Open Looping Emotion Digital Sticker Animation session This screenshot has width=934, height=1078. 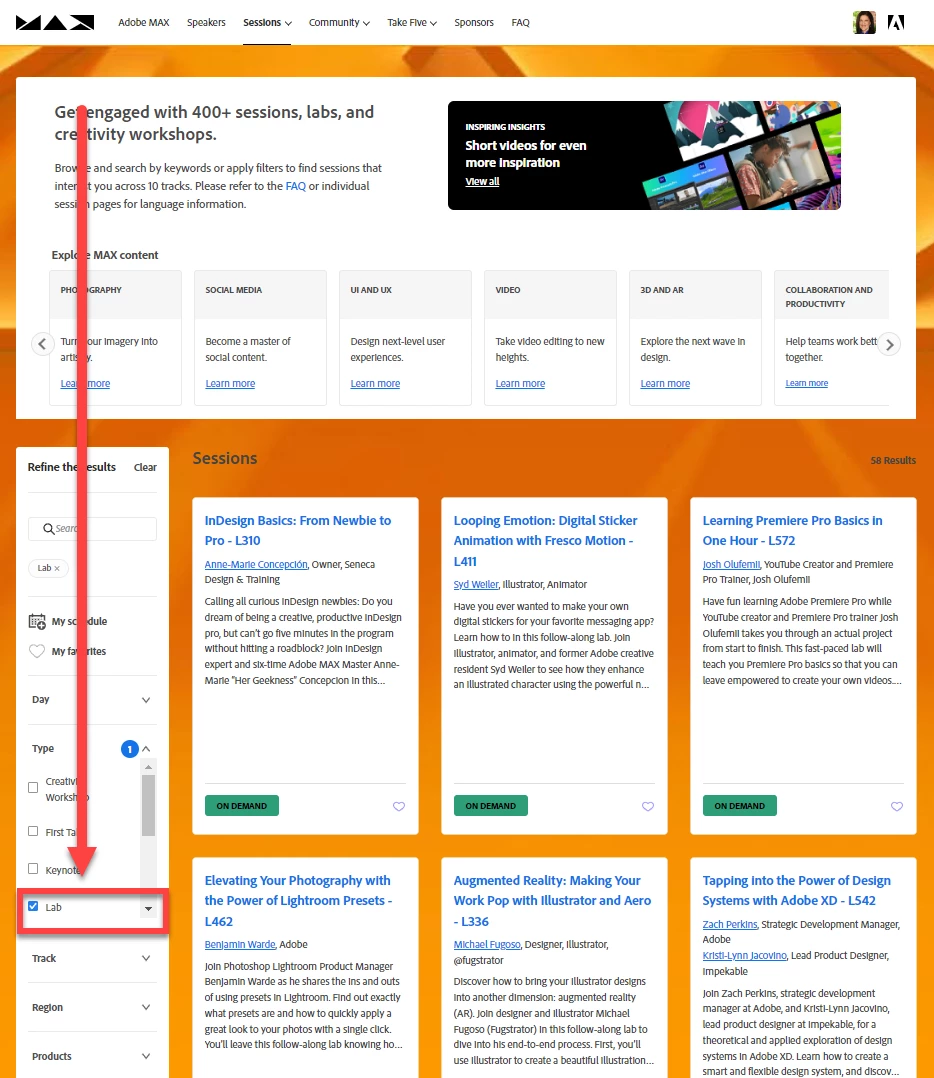(x=545, y=541)
